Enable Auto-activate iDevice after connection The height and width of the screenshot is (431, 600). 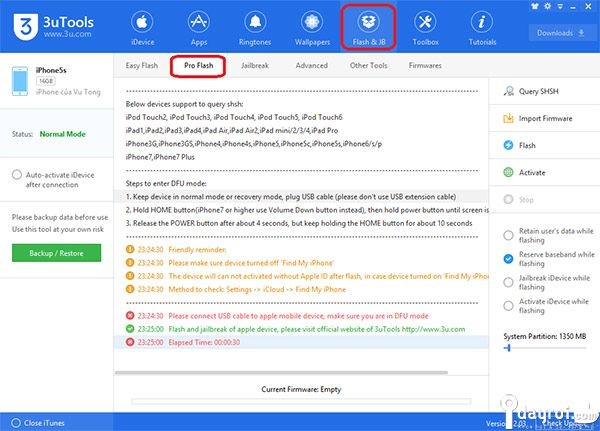tap(17, 175)
